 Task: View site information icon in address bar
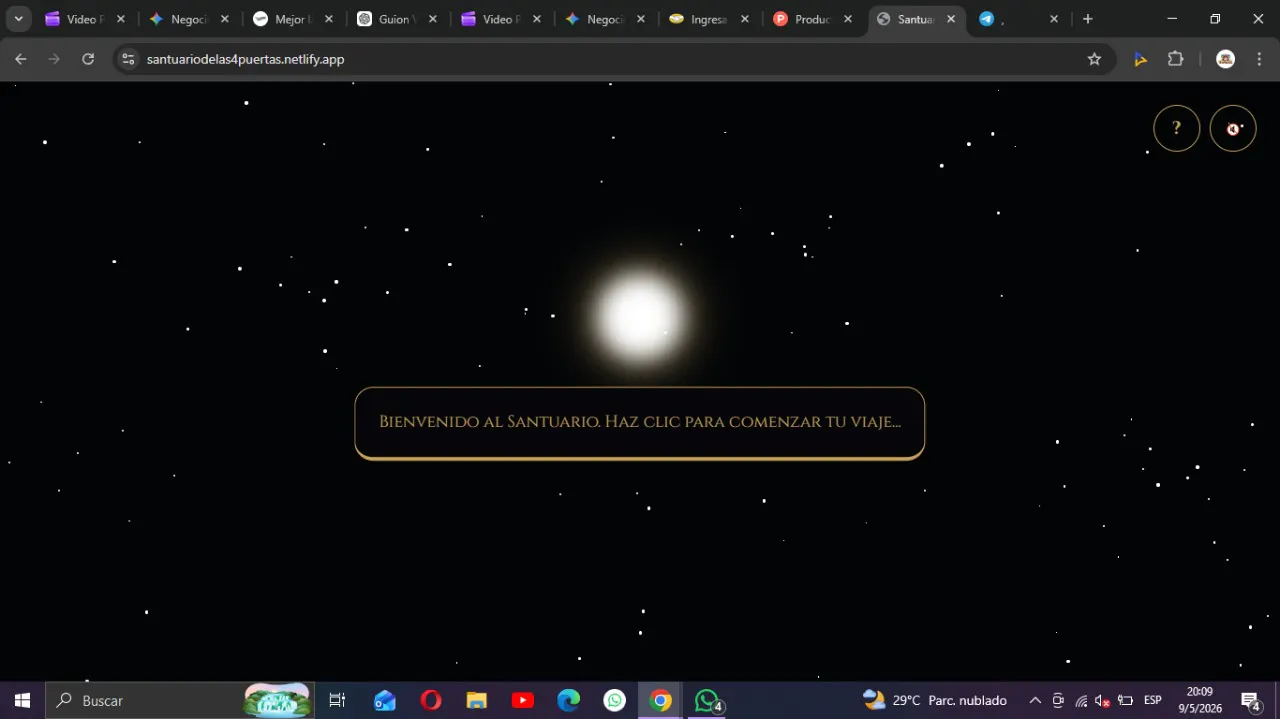click(x=128, y=59)
